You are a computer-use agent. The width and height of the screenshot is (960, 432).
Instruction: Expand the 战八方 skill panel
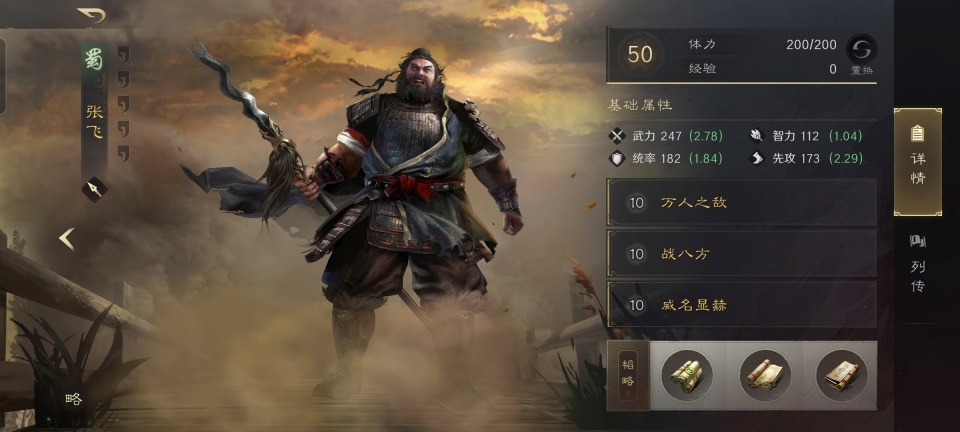741,253
